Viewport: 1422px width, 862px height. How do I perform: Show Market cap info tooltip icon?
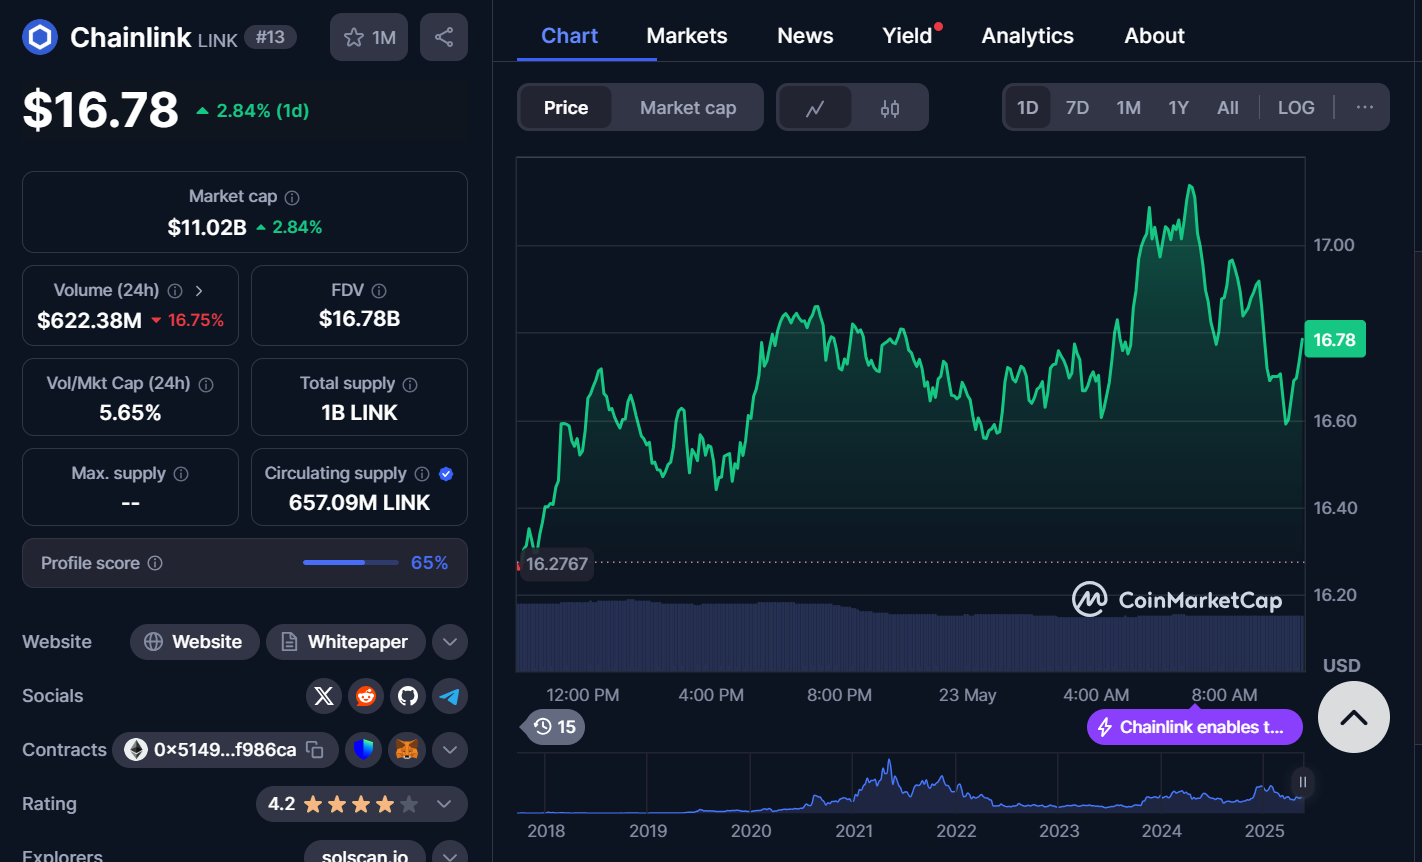pyautogui.click(x=292, y=198)
